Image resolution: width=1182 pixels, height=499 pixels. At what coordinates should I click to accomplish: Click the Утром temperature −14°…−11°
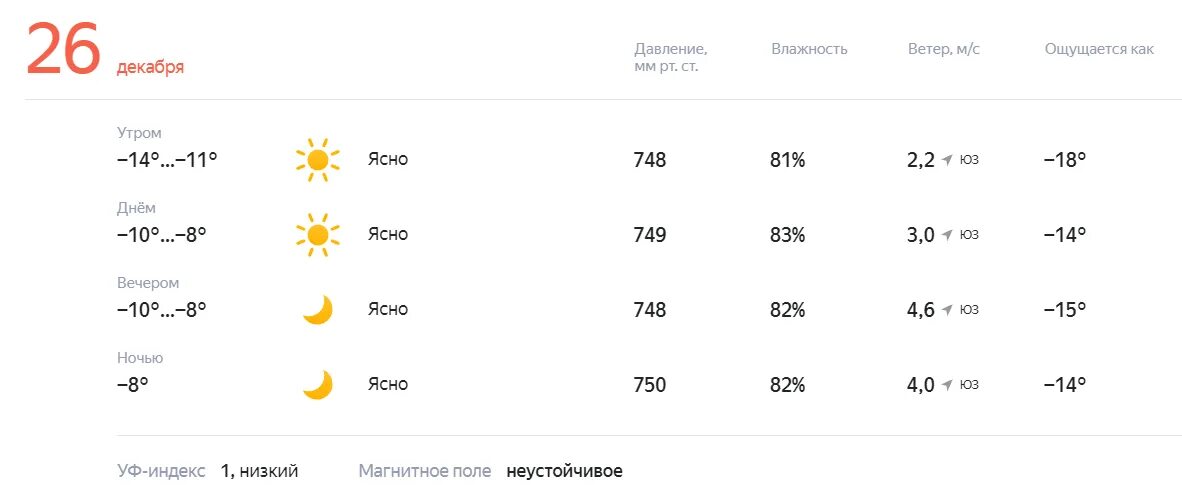coord(167,160)
